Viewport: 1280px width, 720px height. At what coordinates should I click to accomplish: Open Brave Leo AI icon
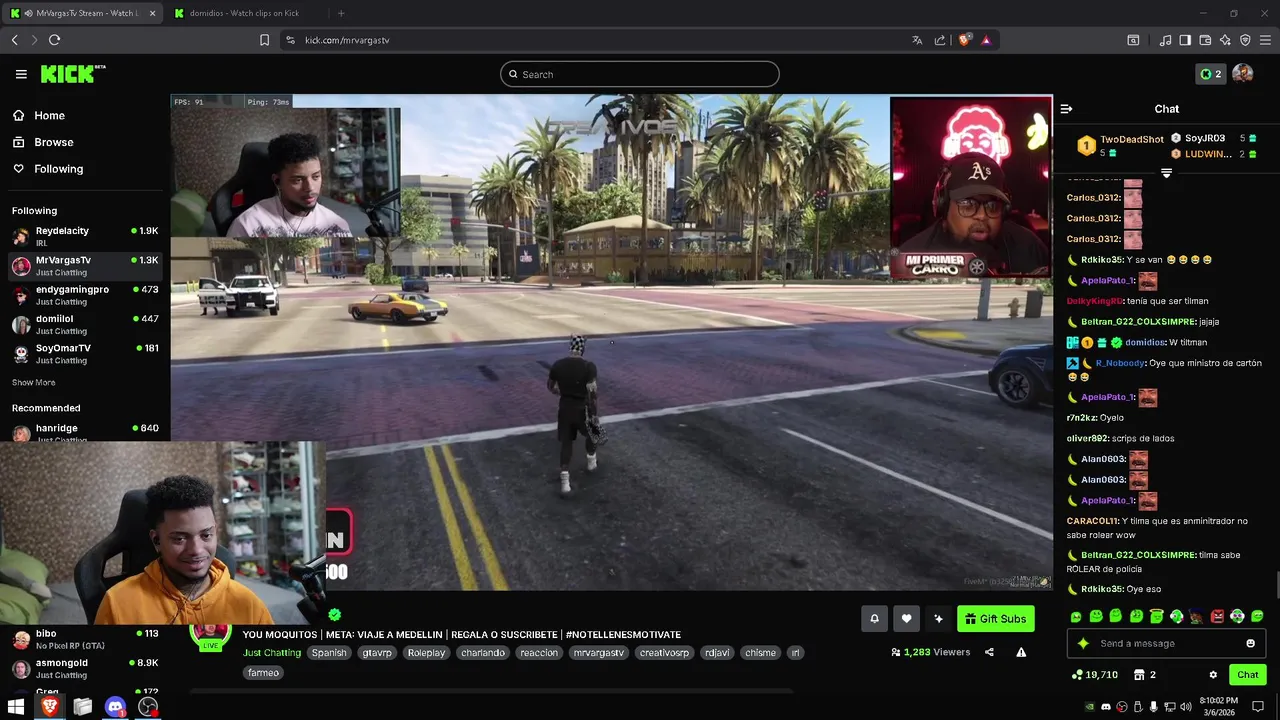1226,40
